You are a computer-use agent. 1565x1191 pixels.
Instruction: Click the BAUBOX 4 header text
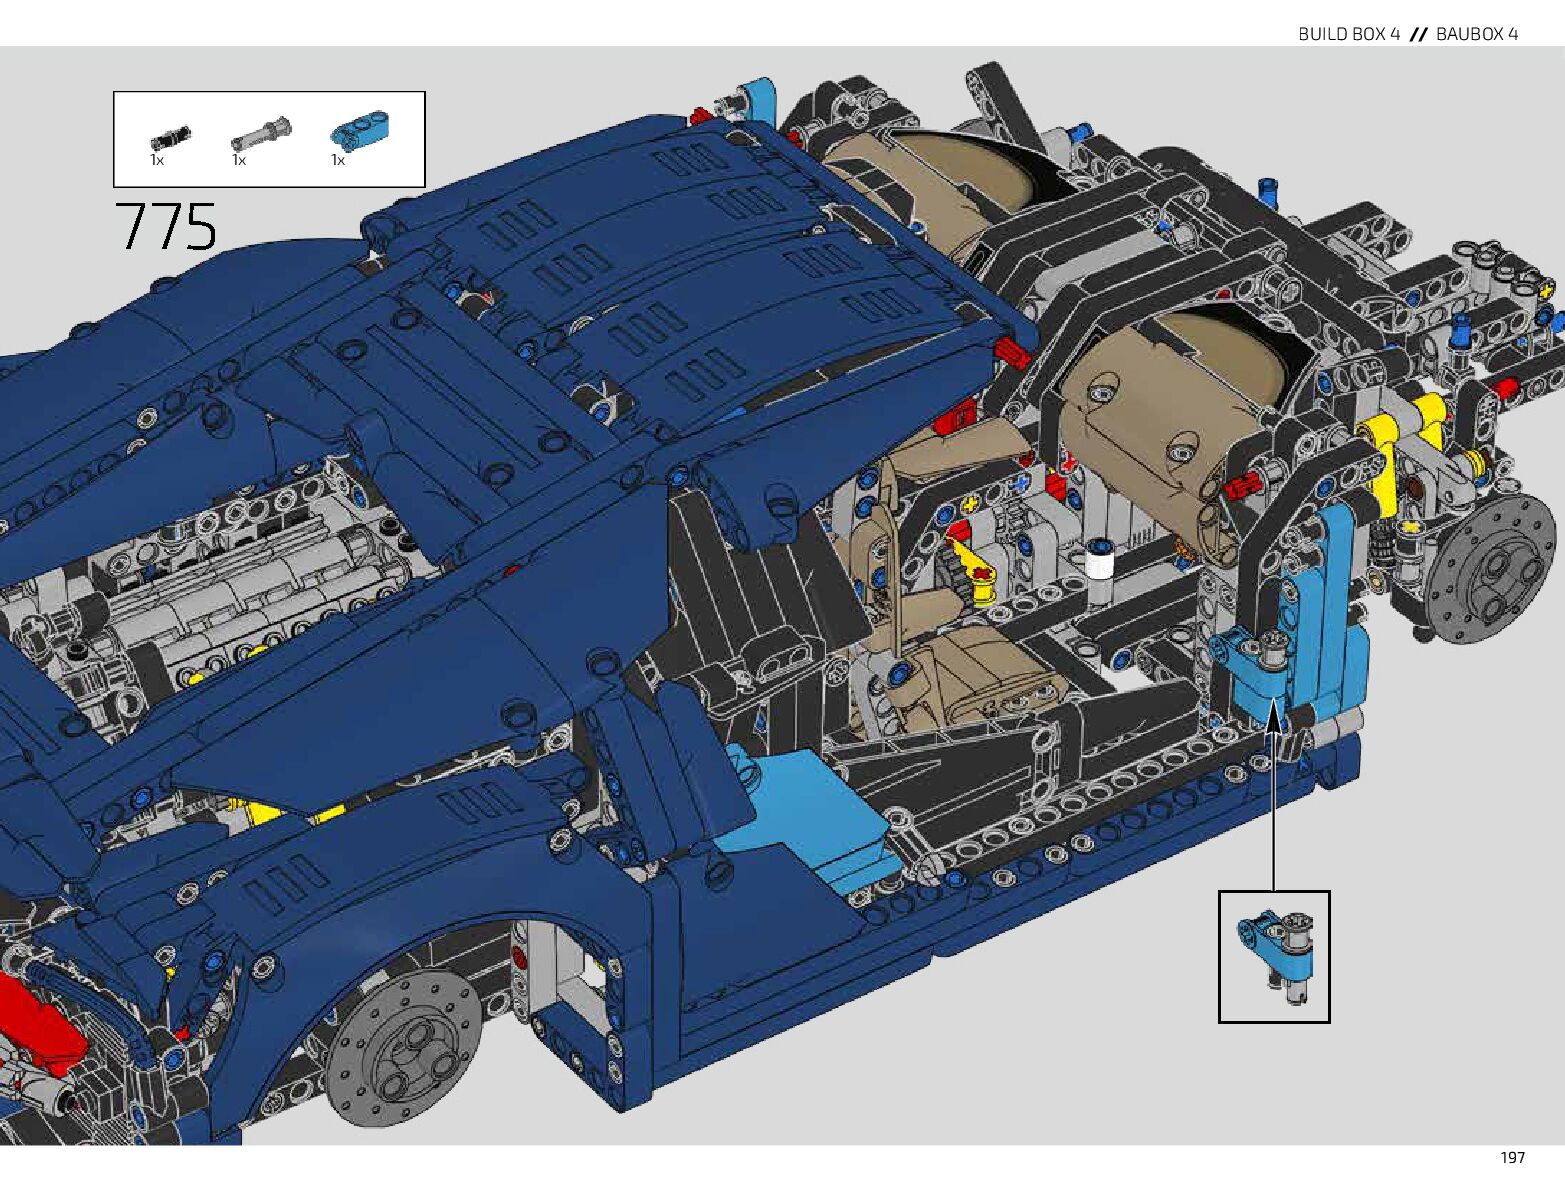pos(1476,34)
